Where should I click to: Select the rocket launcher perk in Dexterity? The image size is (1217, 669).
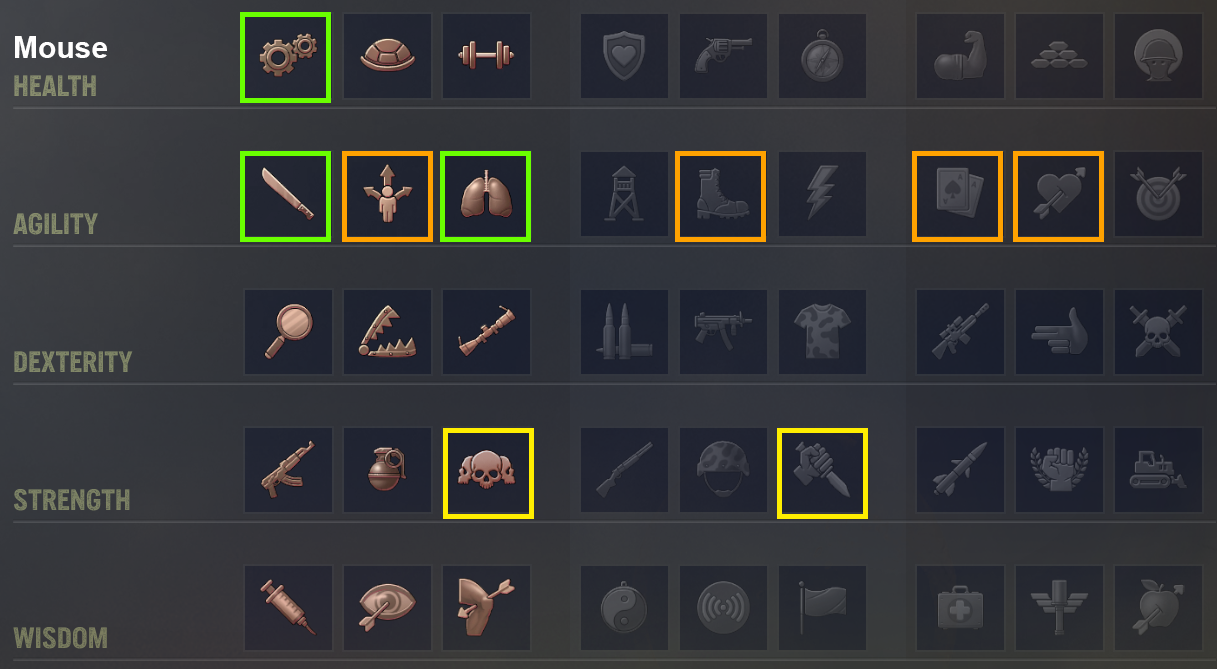pyautogui.click(x=486, y=332)
